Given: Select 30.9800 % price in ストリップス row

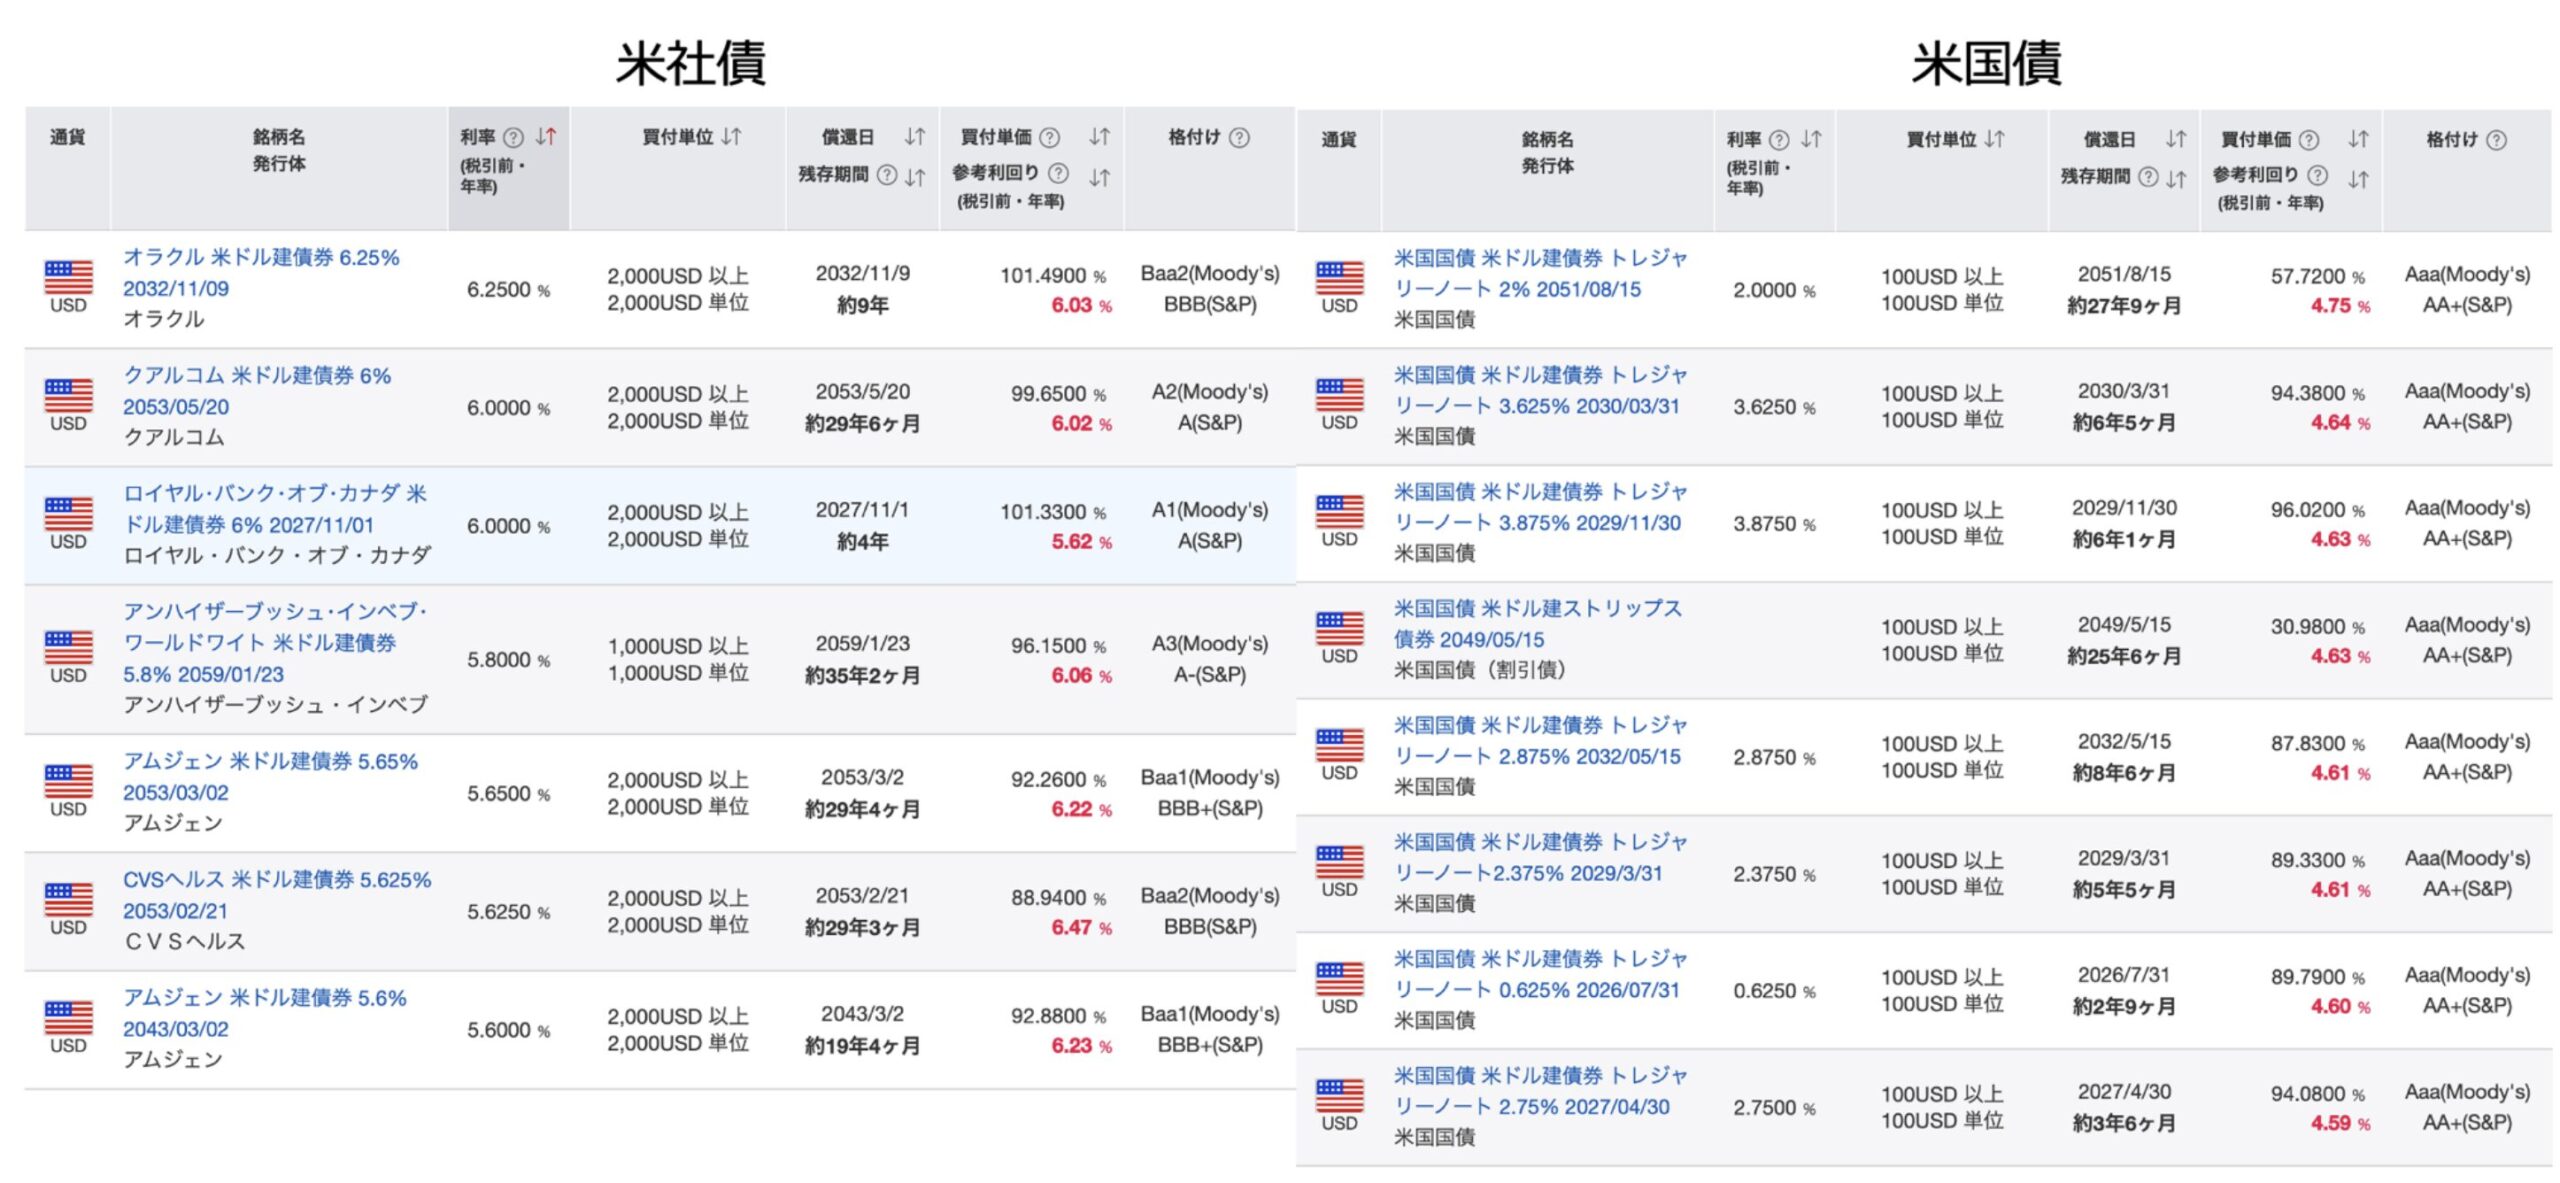Looking at the screenshot, I should point(2317,627).
